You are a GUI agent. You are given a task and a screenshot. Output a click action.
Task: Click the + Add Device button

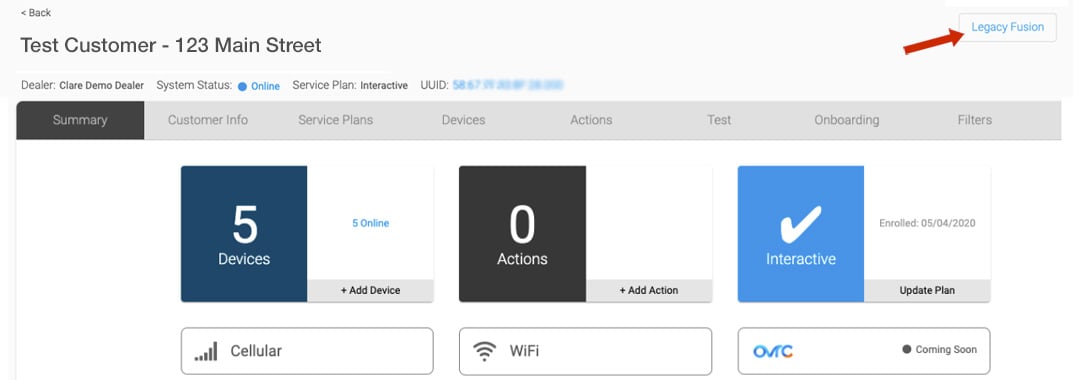click(x=371, y=291)
